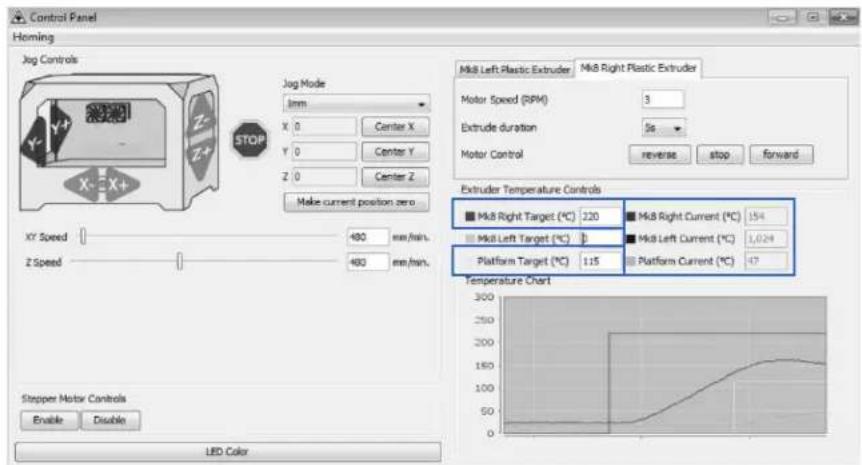Screen dimensions: 862x465
Task: Click the "Extruder Temperature Controls" label
Action: [x=531, y=190]
